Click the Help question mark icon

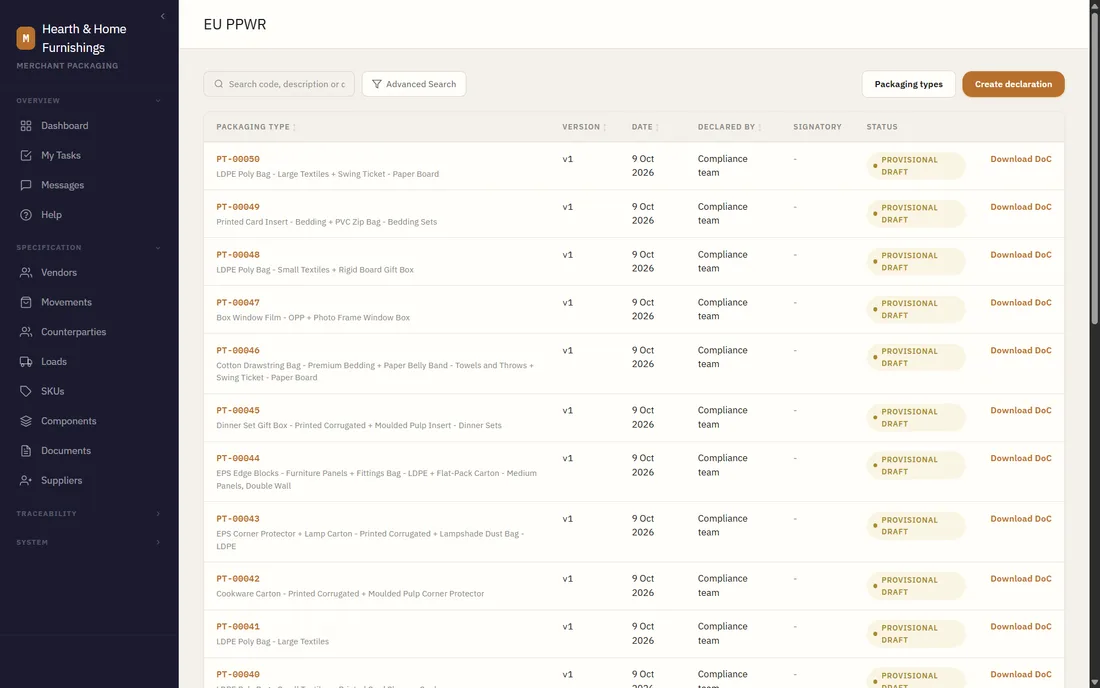point(26,215)
